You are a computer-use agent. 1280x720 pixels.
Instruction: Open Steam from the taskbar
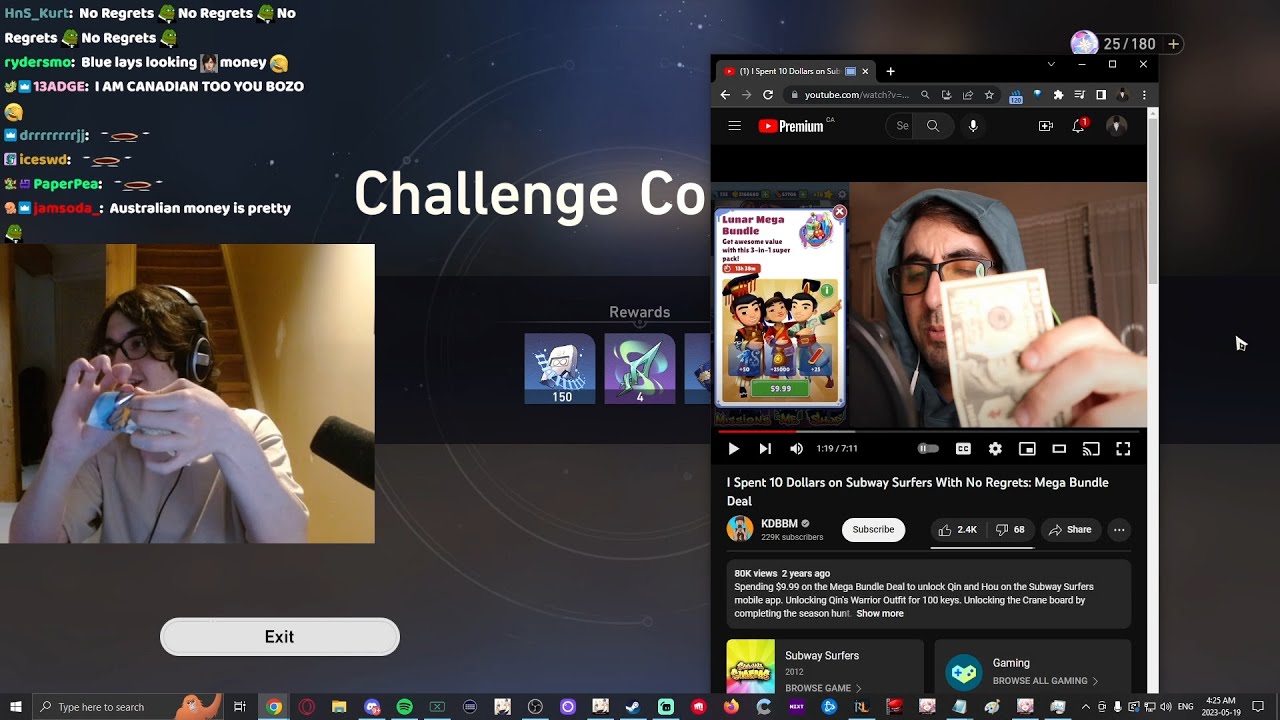point(633,707)
